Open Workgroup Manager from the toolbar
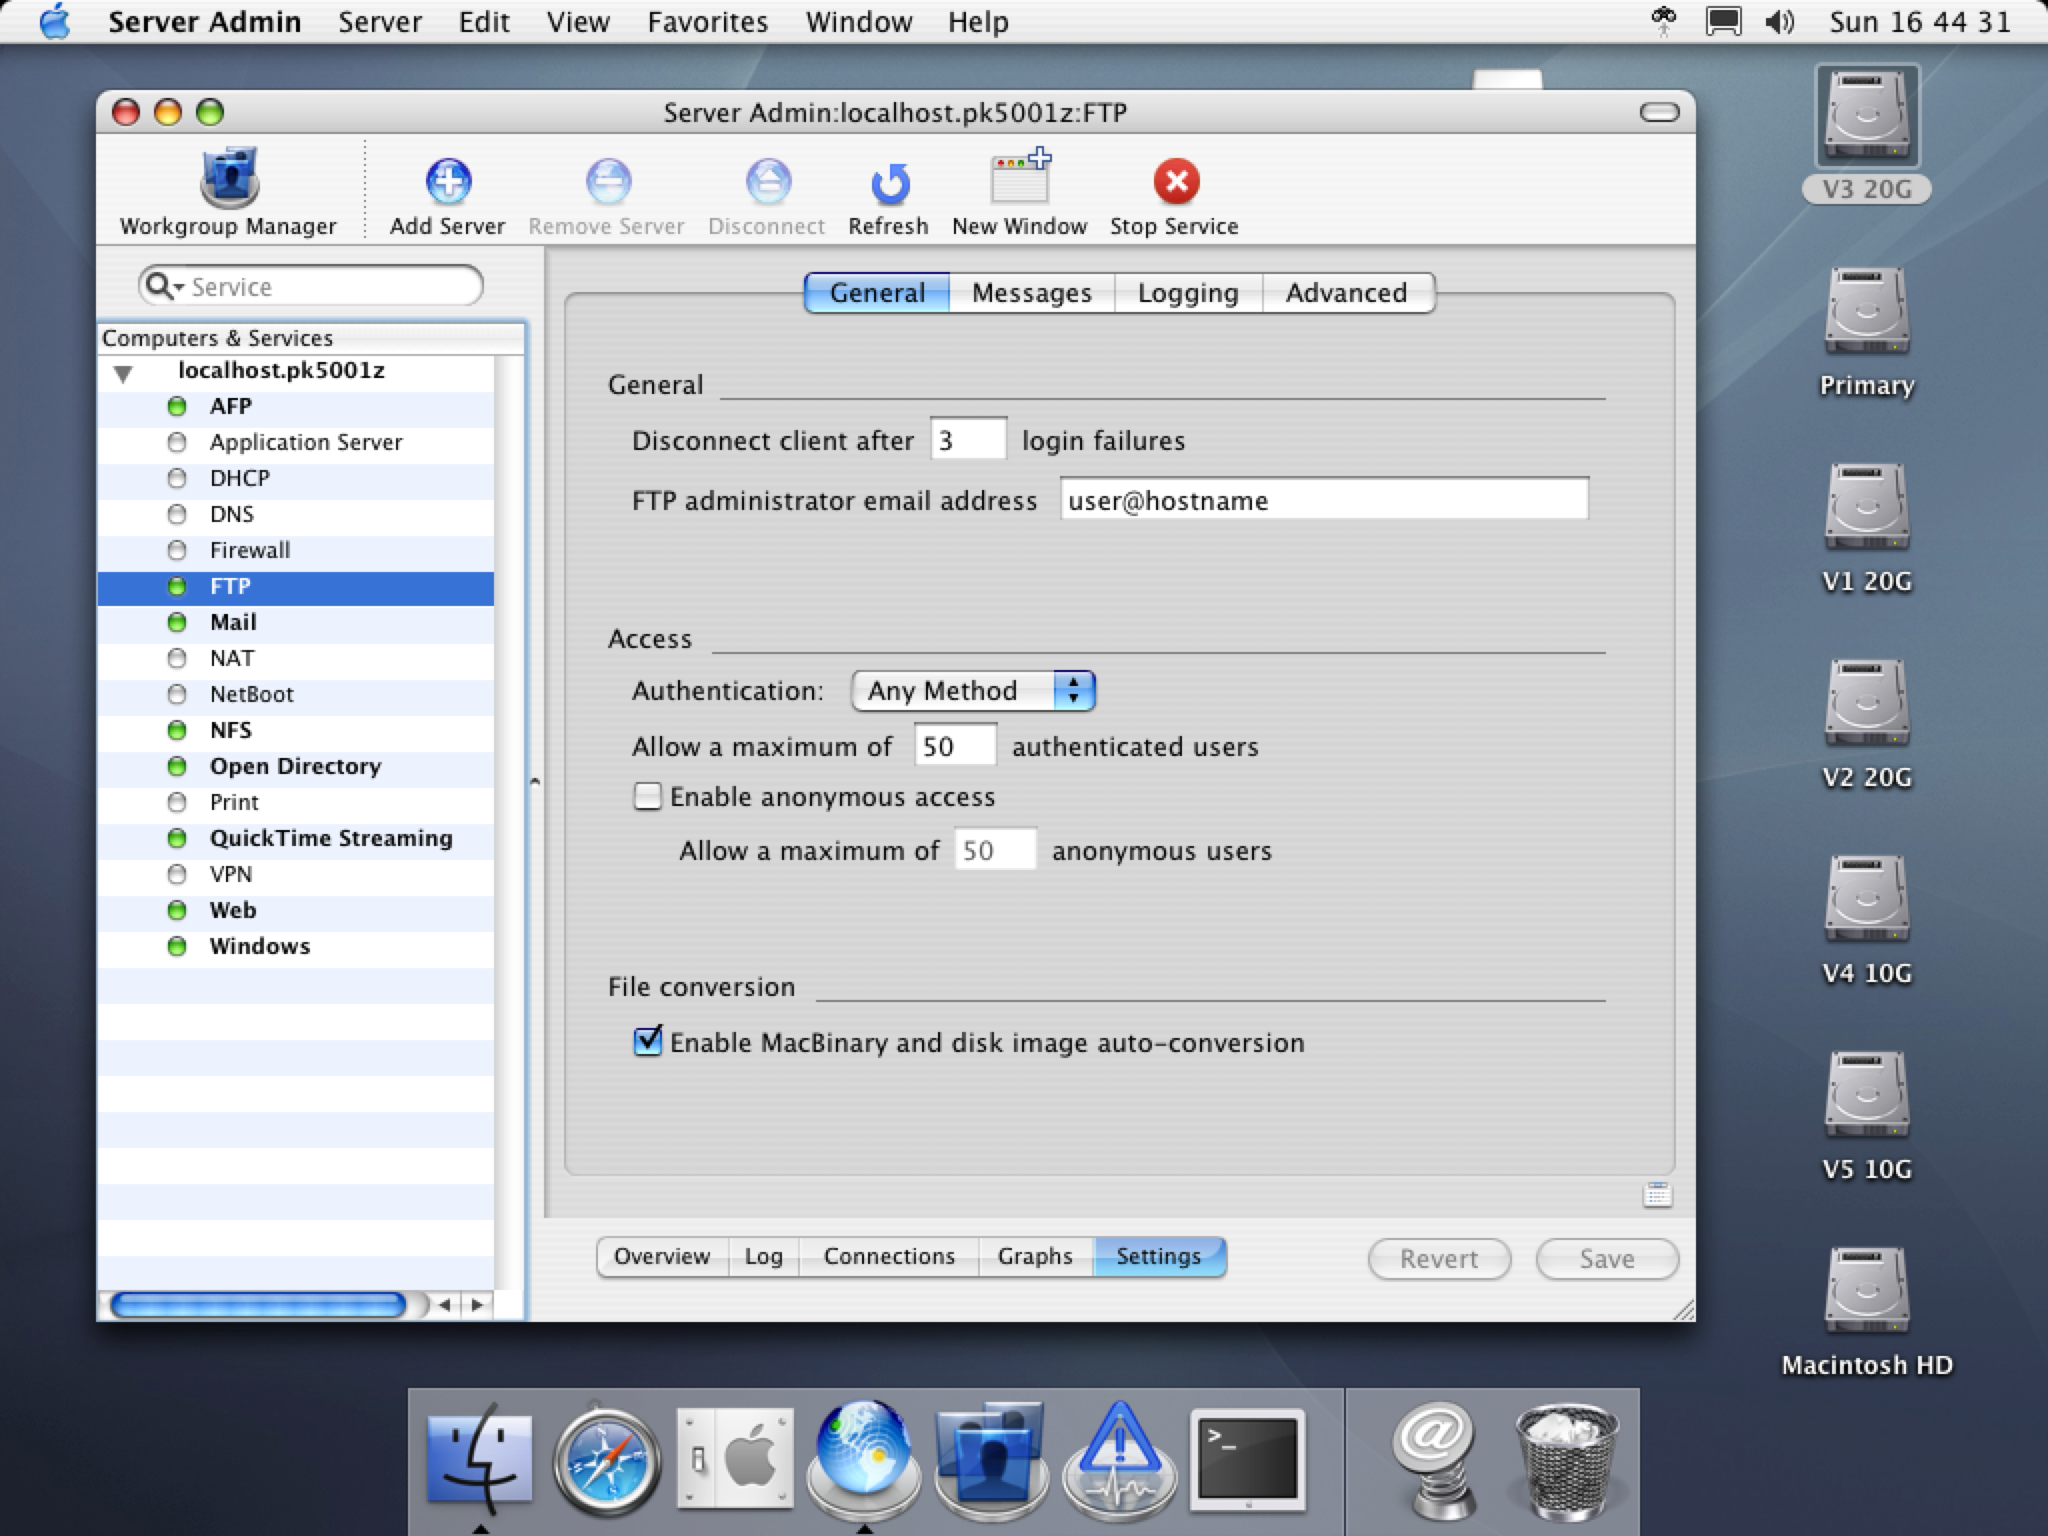2048x1536 pixels. click(x=229, y=192)
